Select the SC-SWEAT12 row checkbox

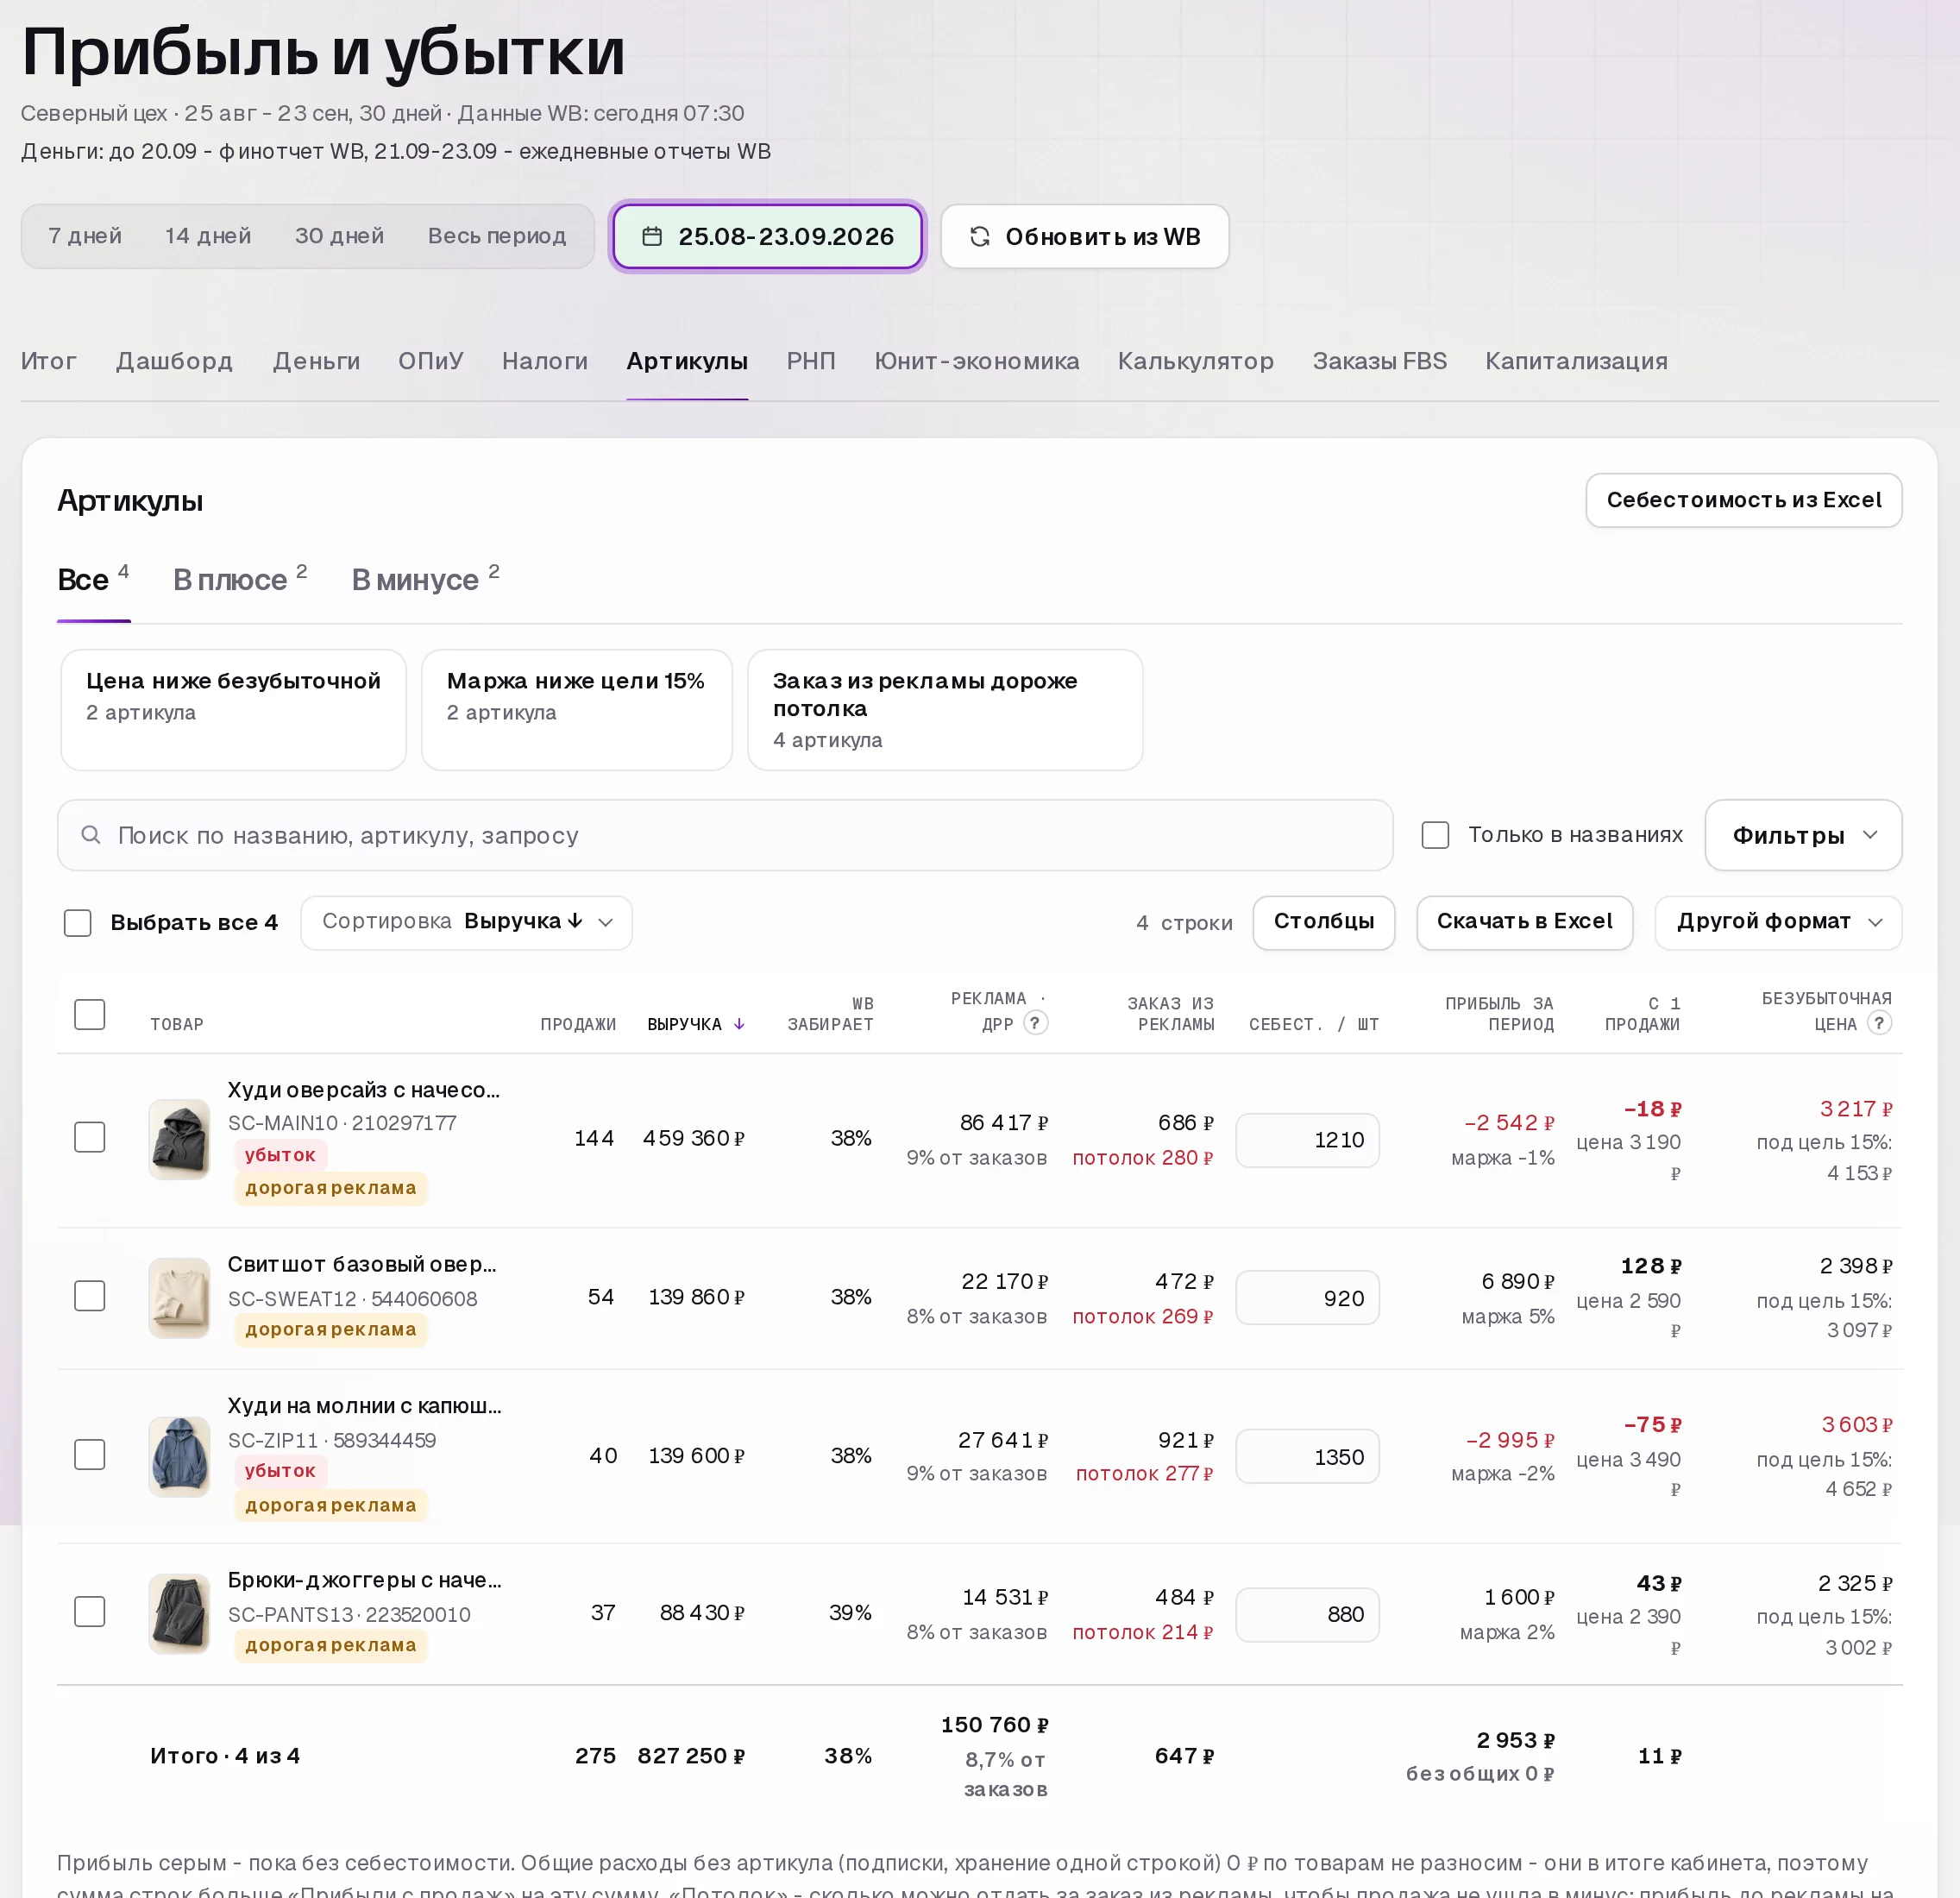(90, 1296)
